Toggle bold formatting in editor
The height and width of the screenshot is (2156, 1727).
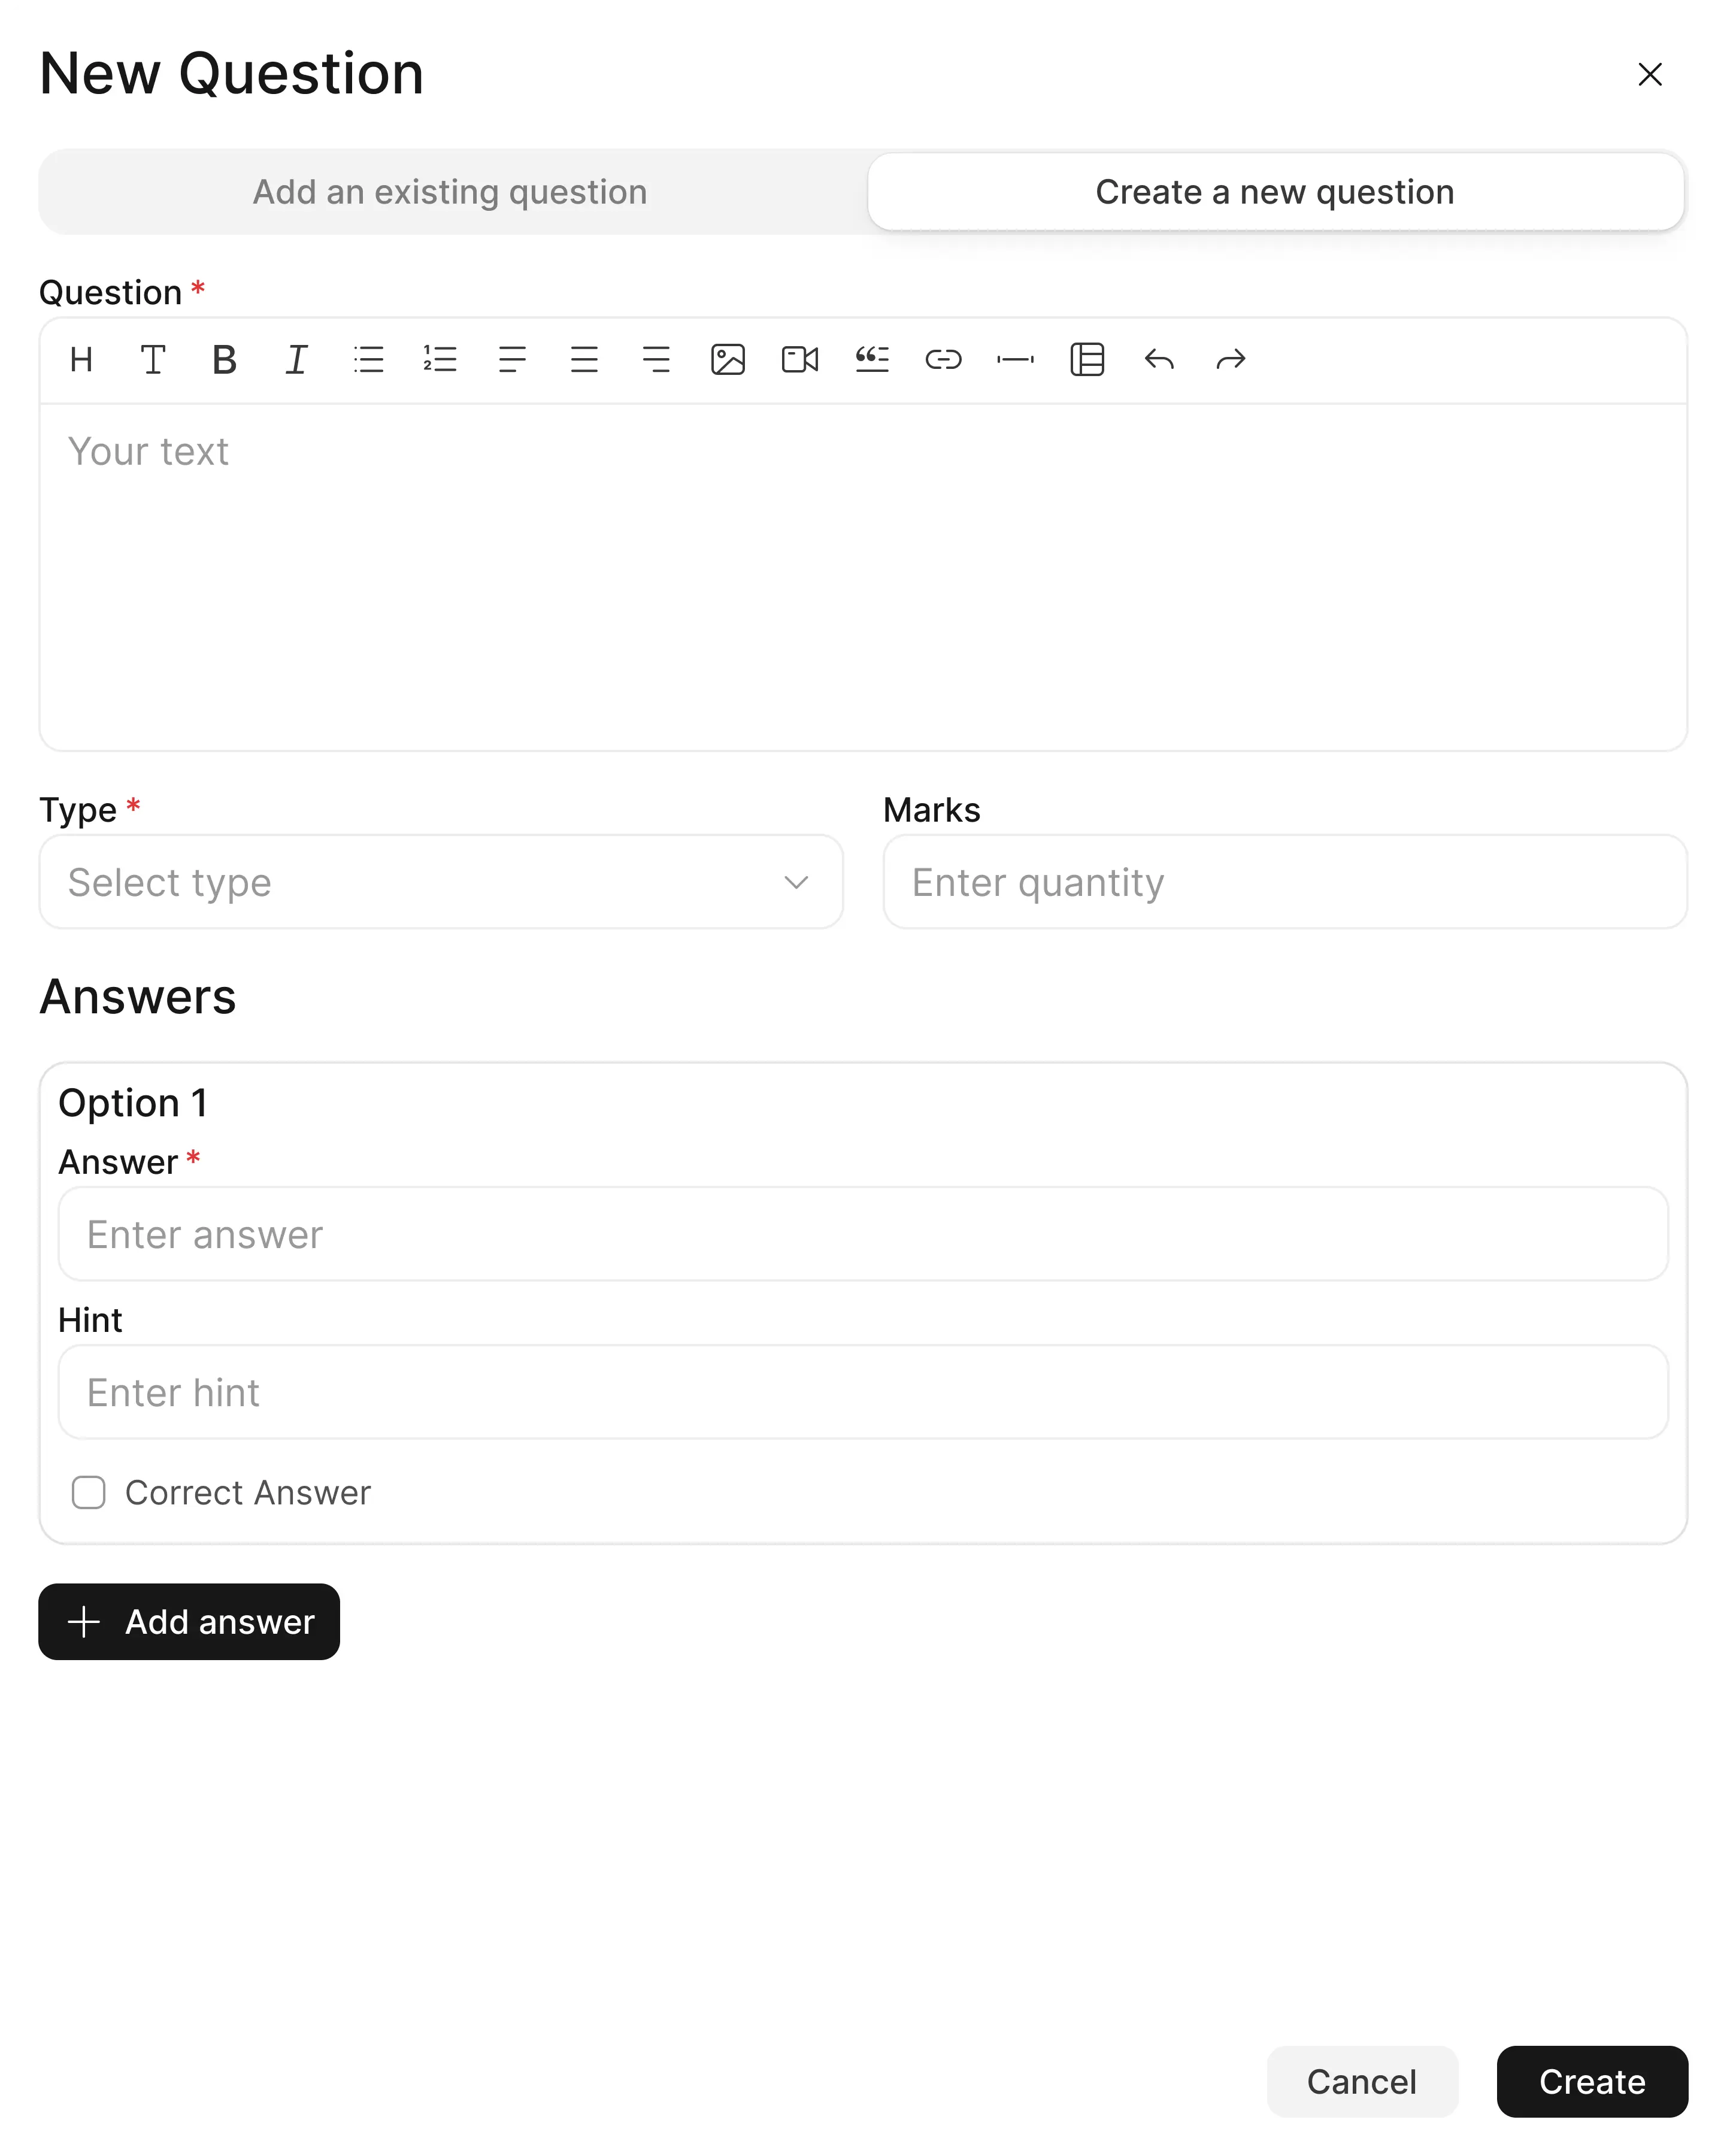point(225,359)
